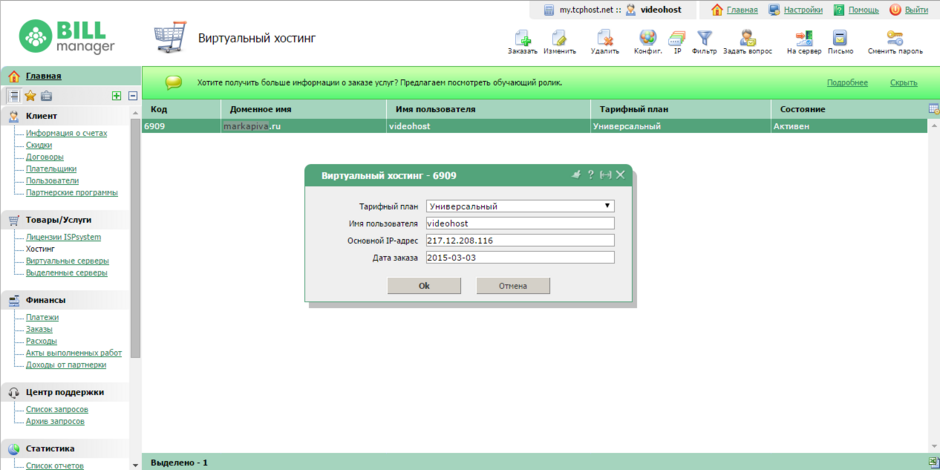Image resolution: width=940 pixels, height=470 pixels.
Task: Click the Удалить delete icon
Action: [604, 38]
